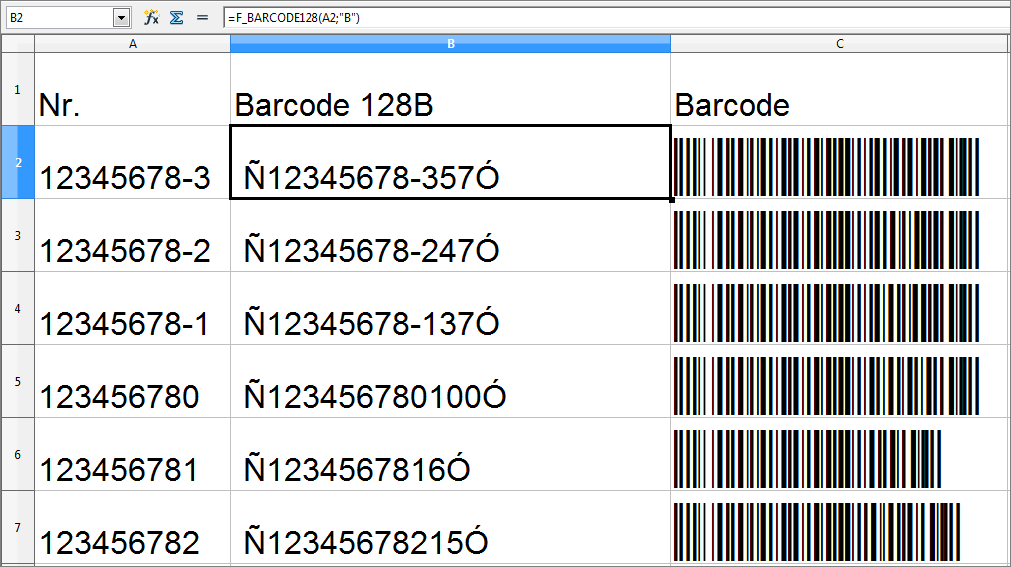Select row 7 header
Image resolution: width=1011 pixels, height=567 pixels.
click(x=17, y=527)
